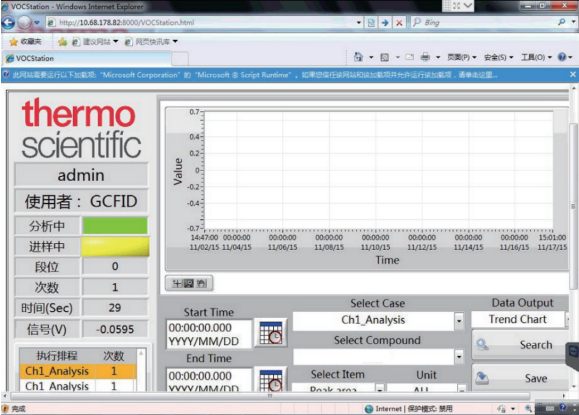Open the End Time calendar picker
The image size is (579, 415).
click(x=271, y=379)
